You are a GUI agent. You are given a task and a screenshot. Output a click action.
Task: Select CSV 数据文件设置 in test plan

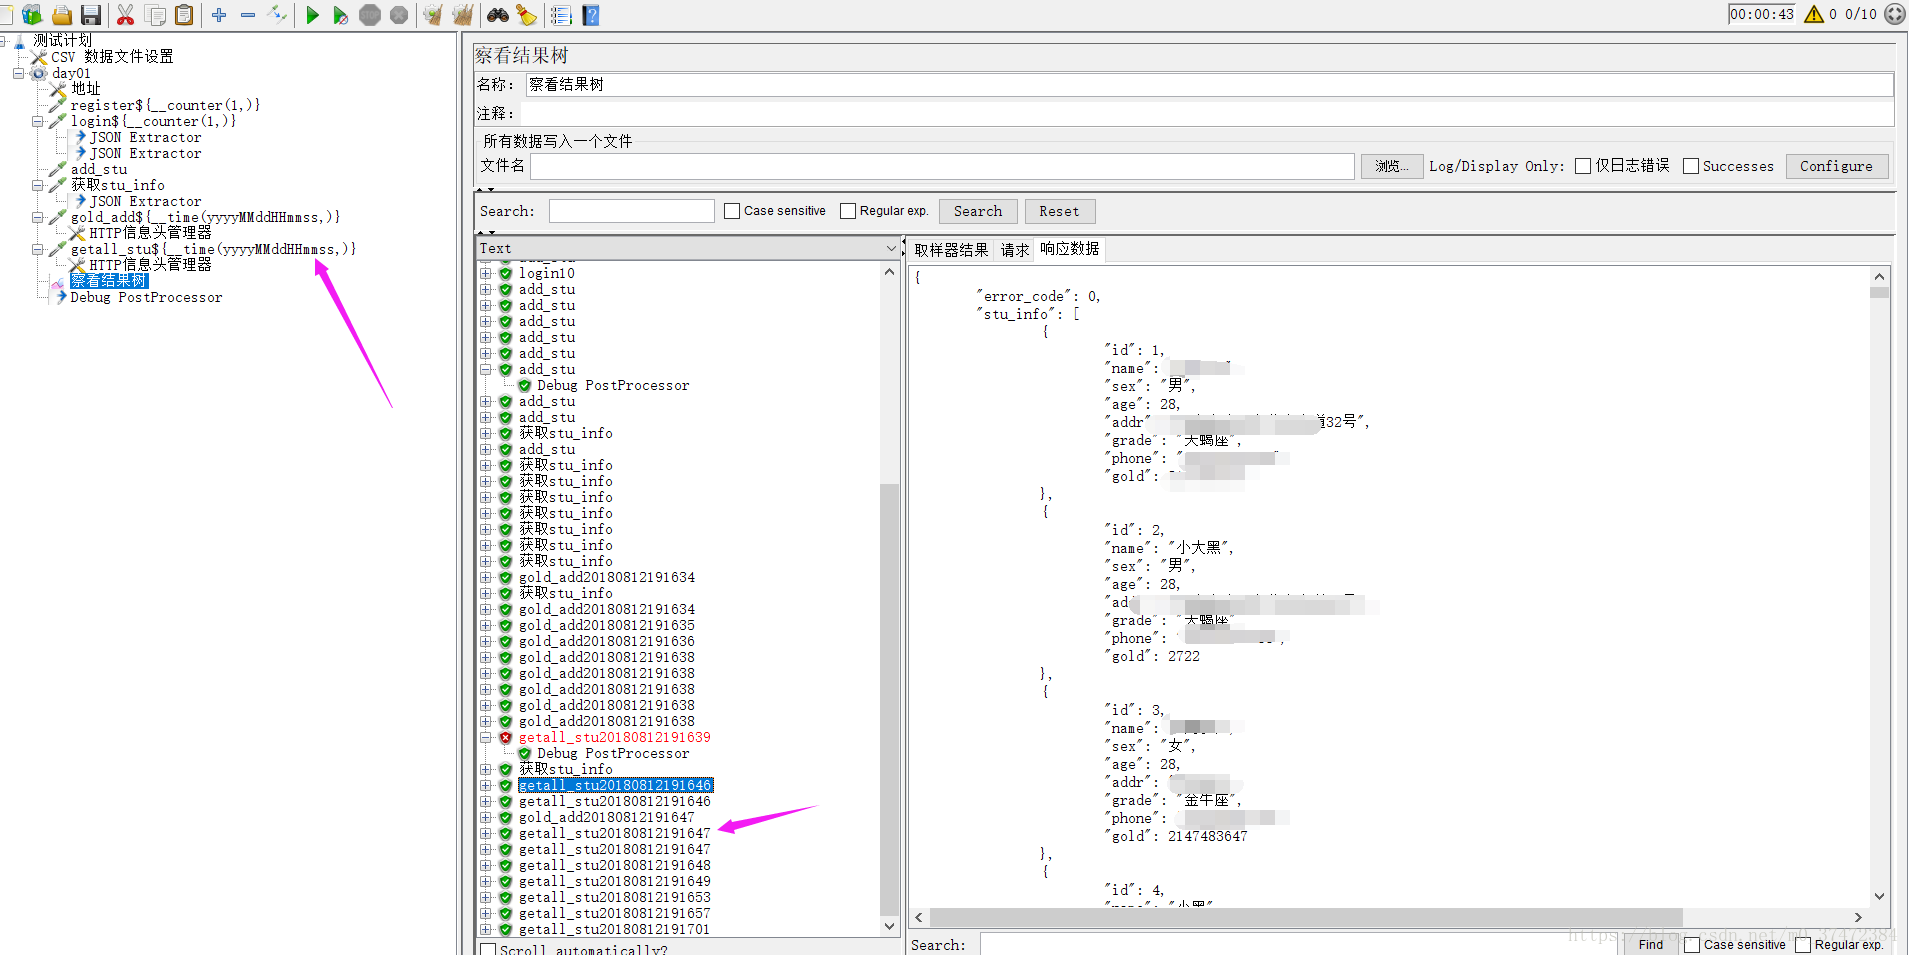(112, 57)
